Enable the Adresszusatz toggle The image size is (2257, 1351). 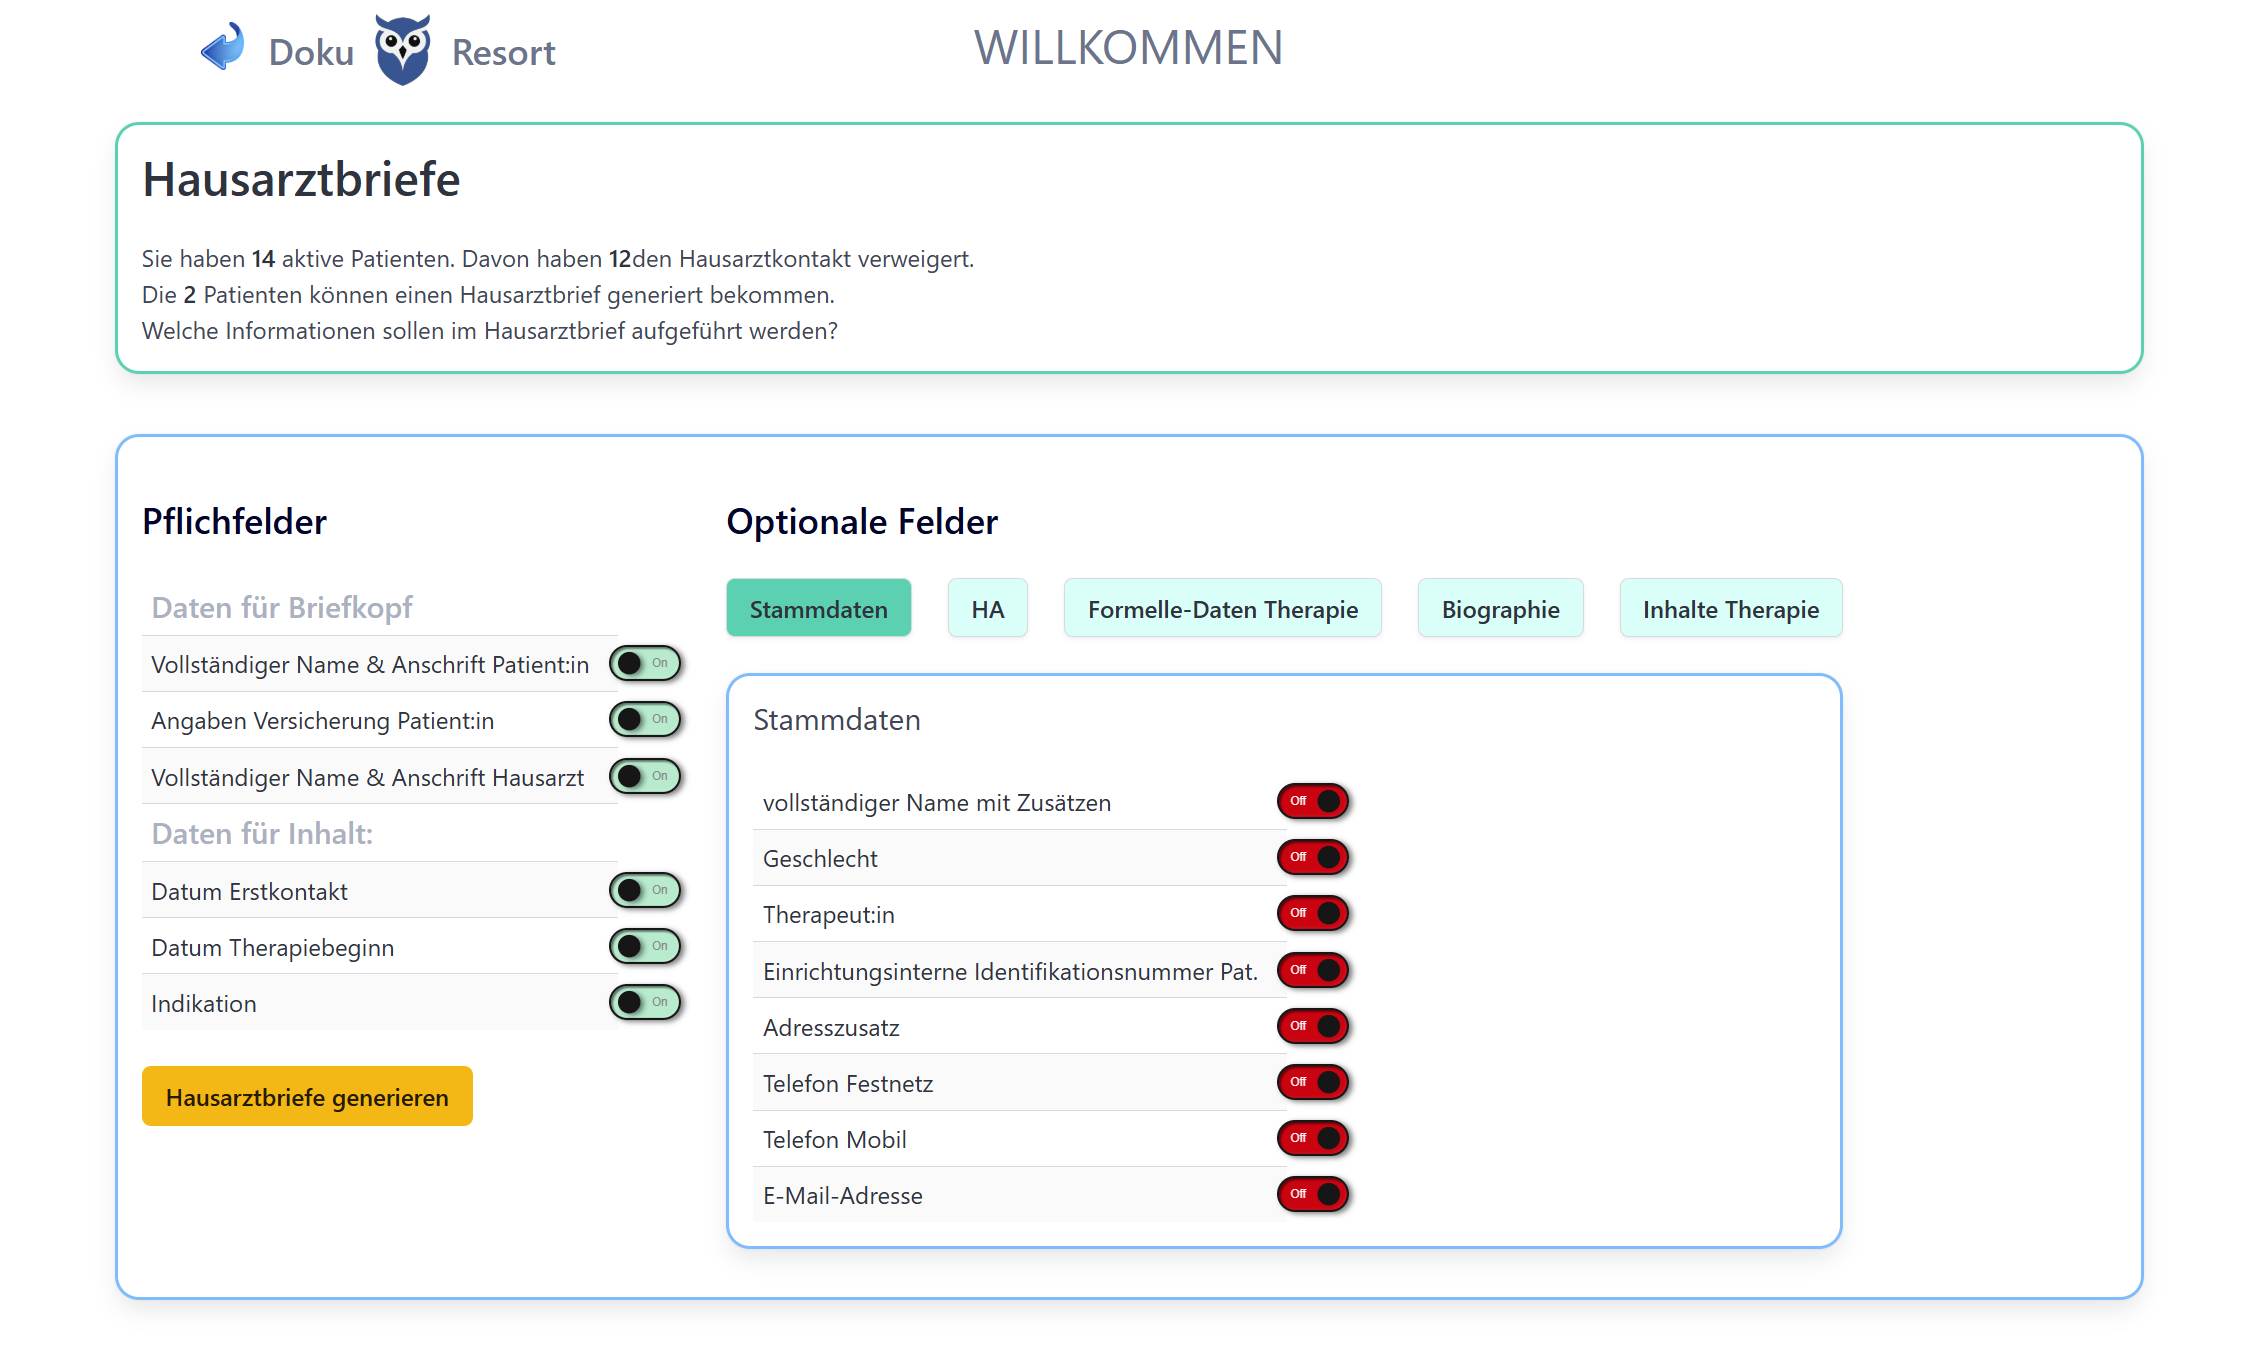(1313, 1026)
